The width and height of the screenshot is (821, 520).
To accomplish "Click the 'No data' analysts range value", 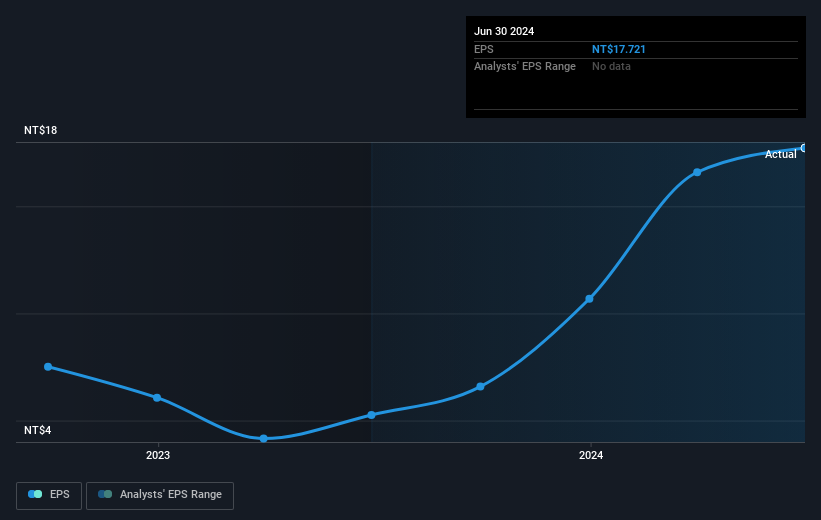I will 611,67.
